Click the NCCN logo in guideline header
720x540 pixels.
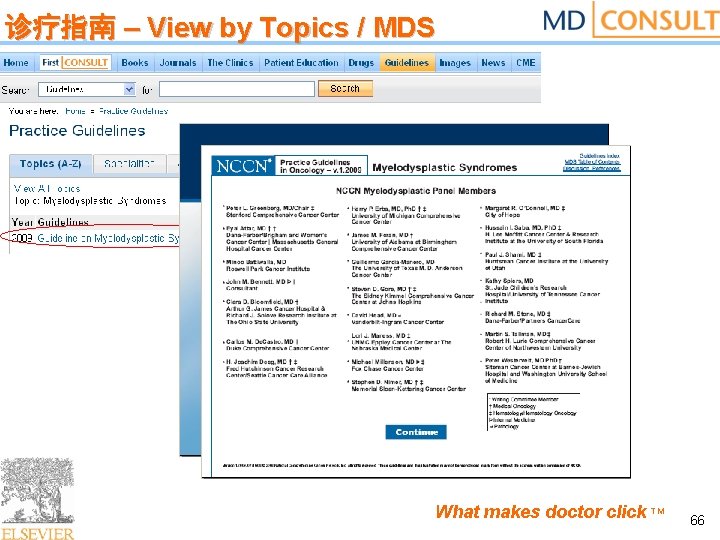[x=244, y=166]
